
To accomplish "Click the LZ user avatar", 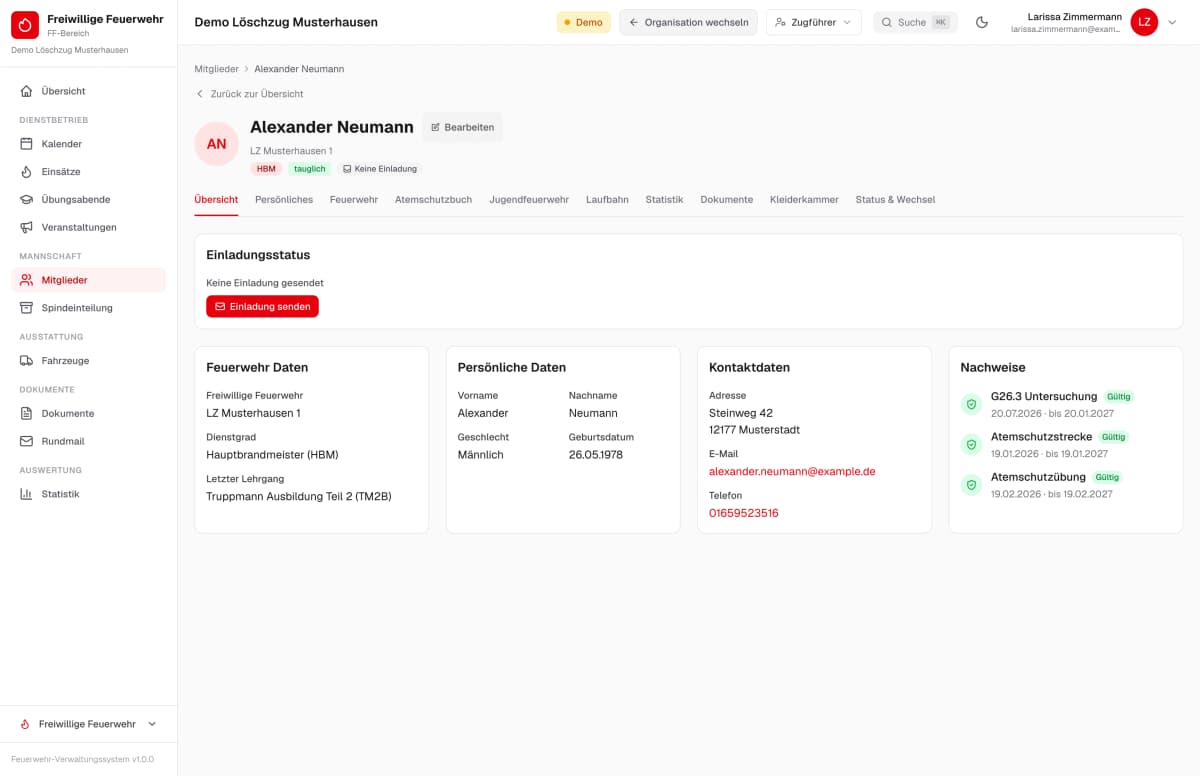I will coord(1144,22).
